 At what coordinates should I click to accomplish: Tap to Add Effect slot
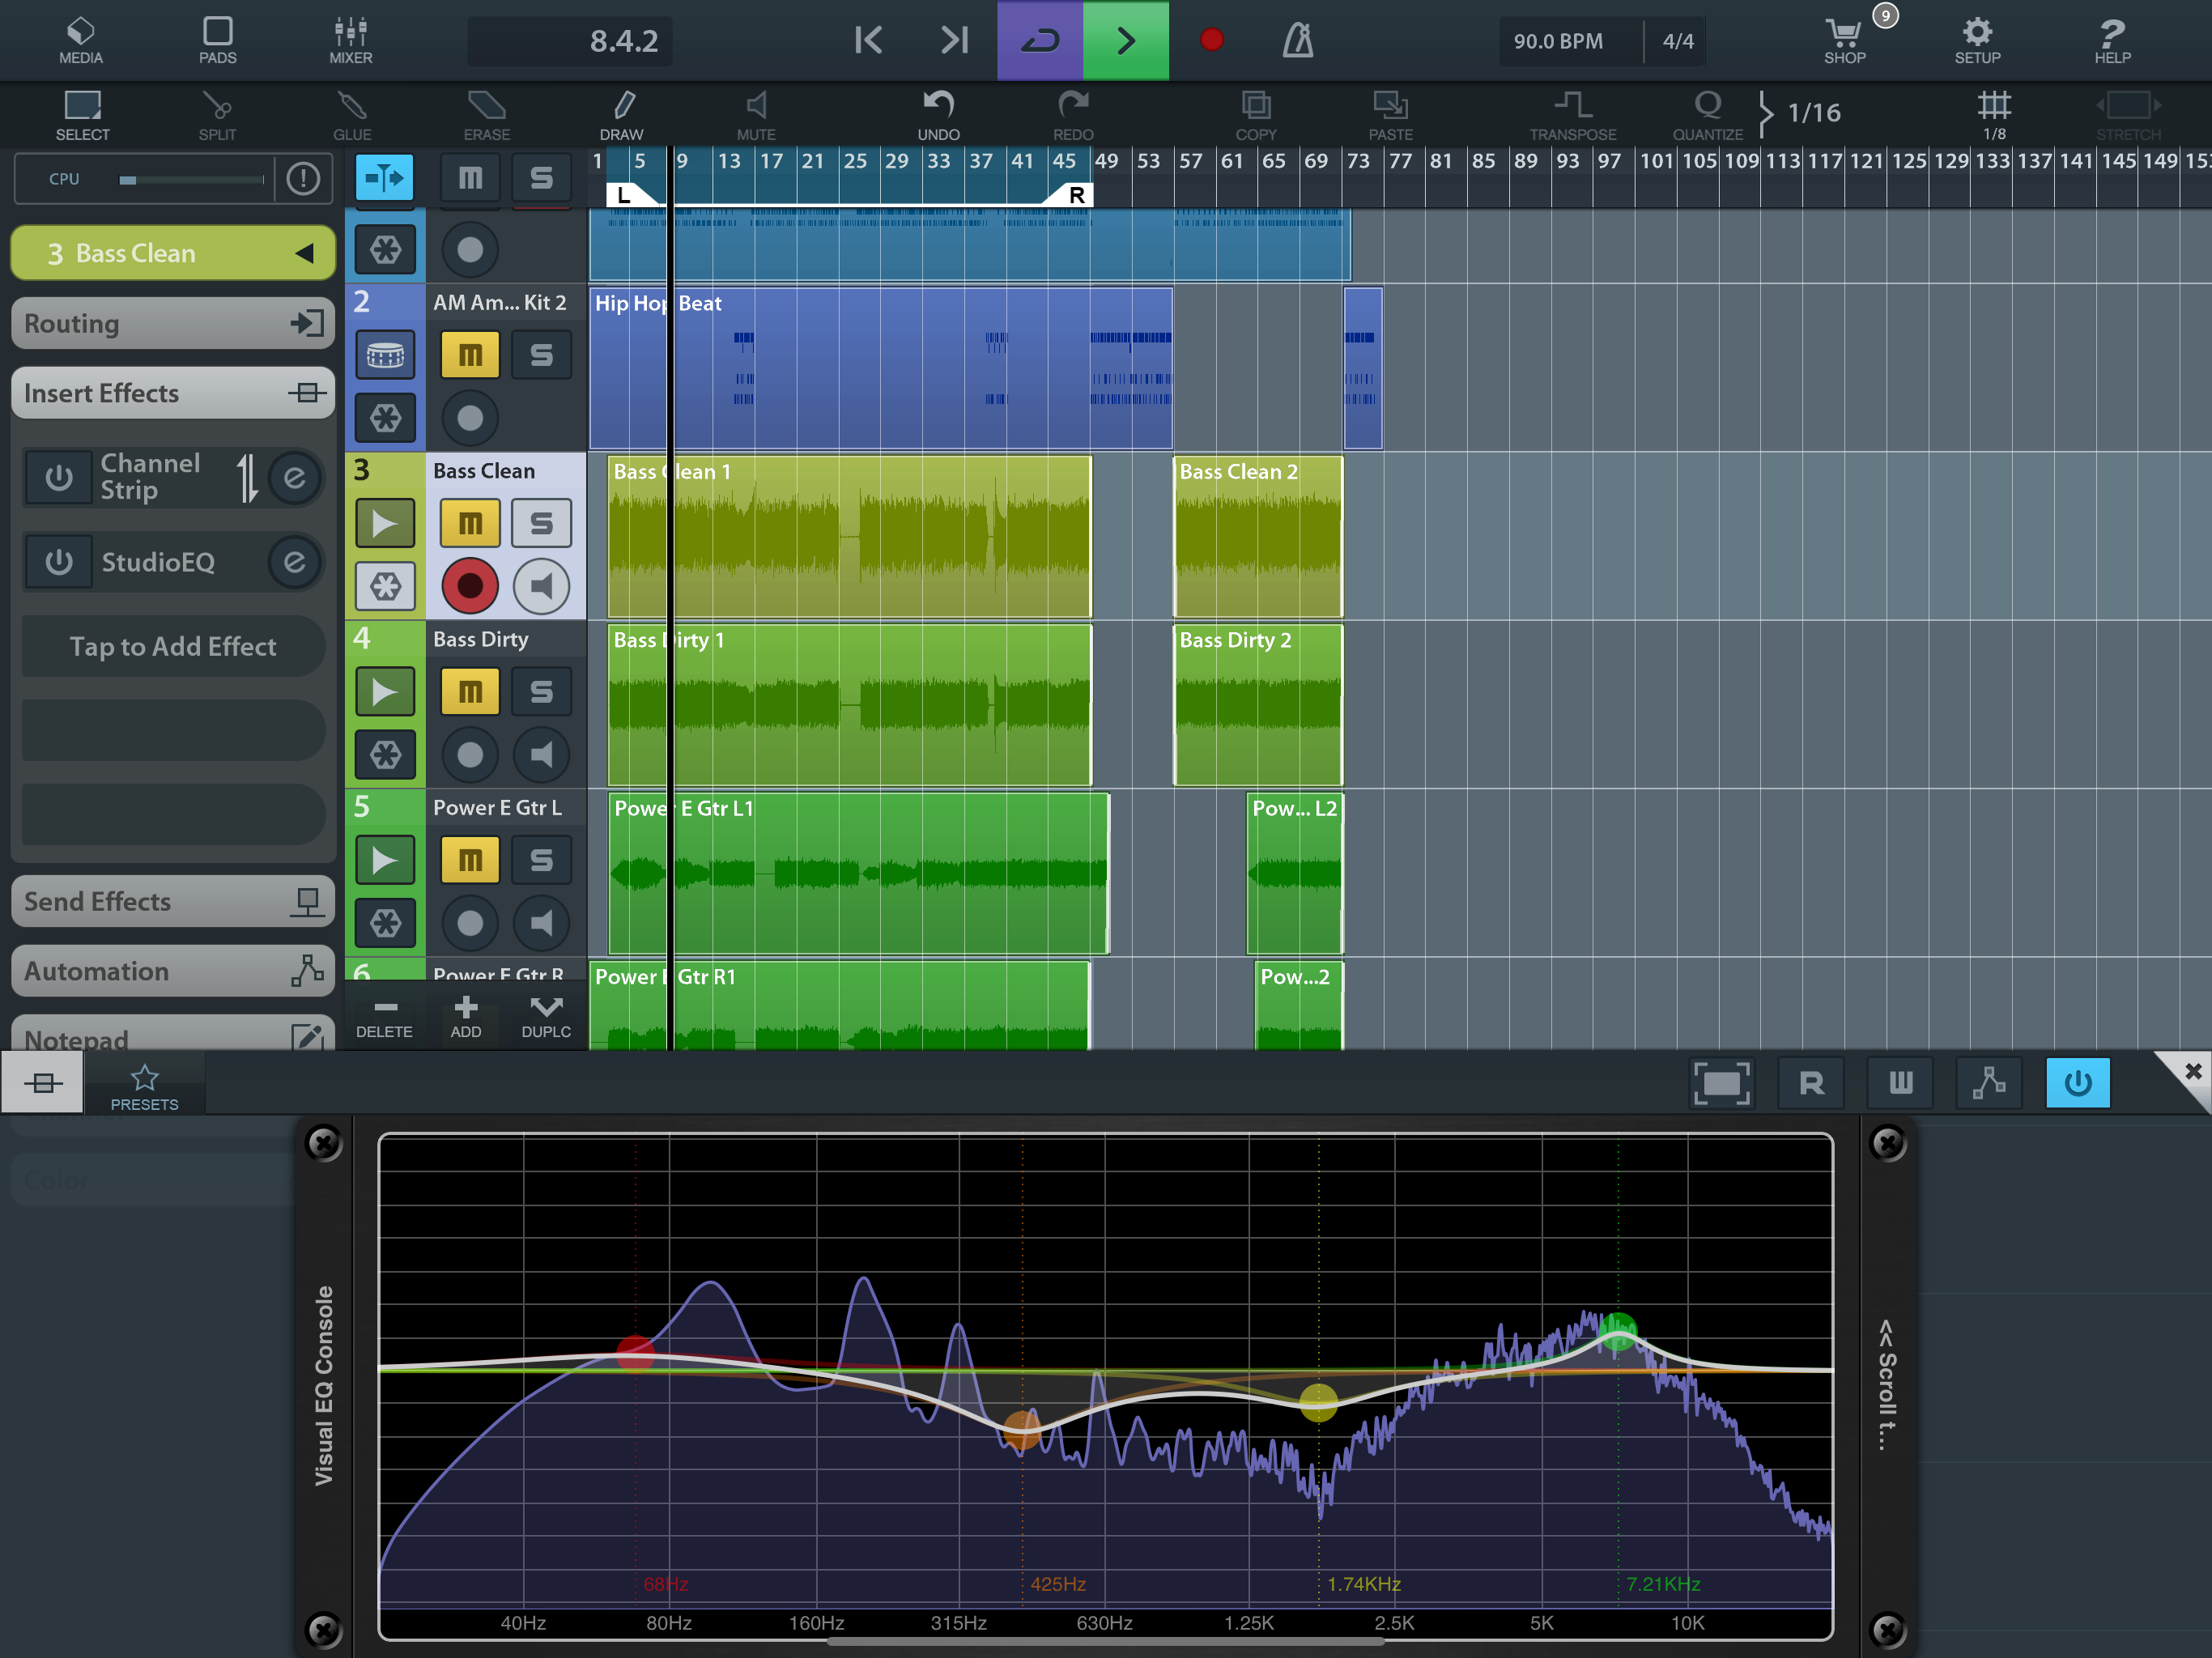(172, 647)
